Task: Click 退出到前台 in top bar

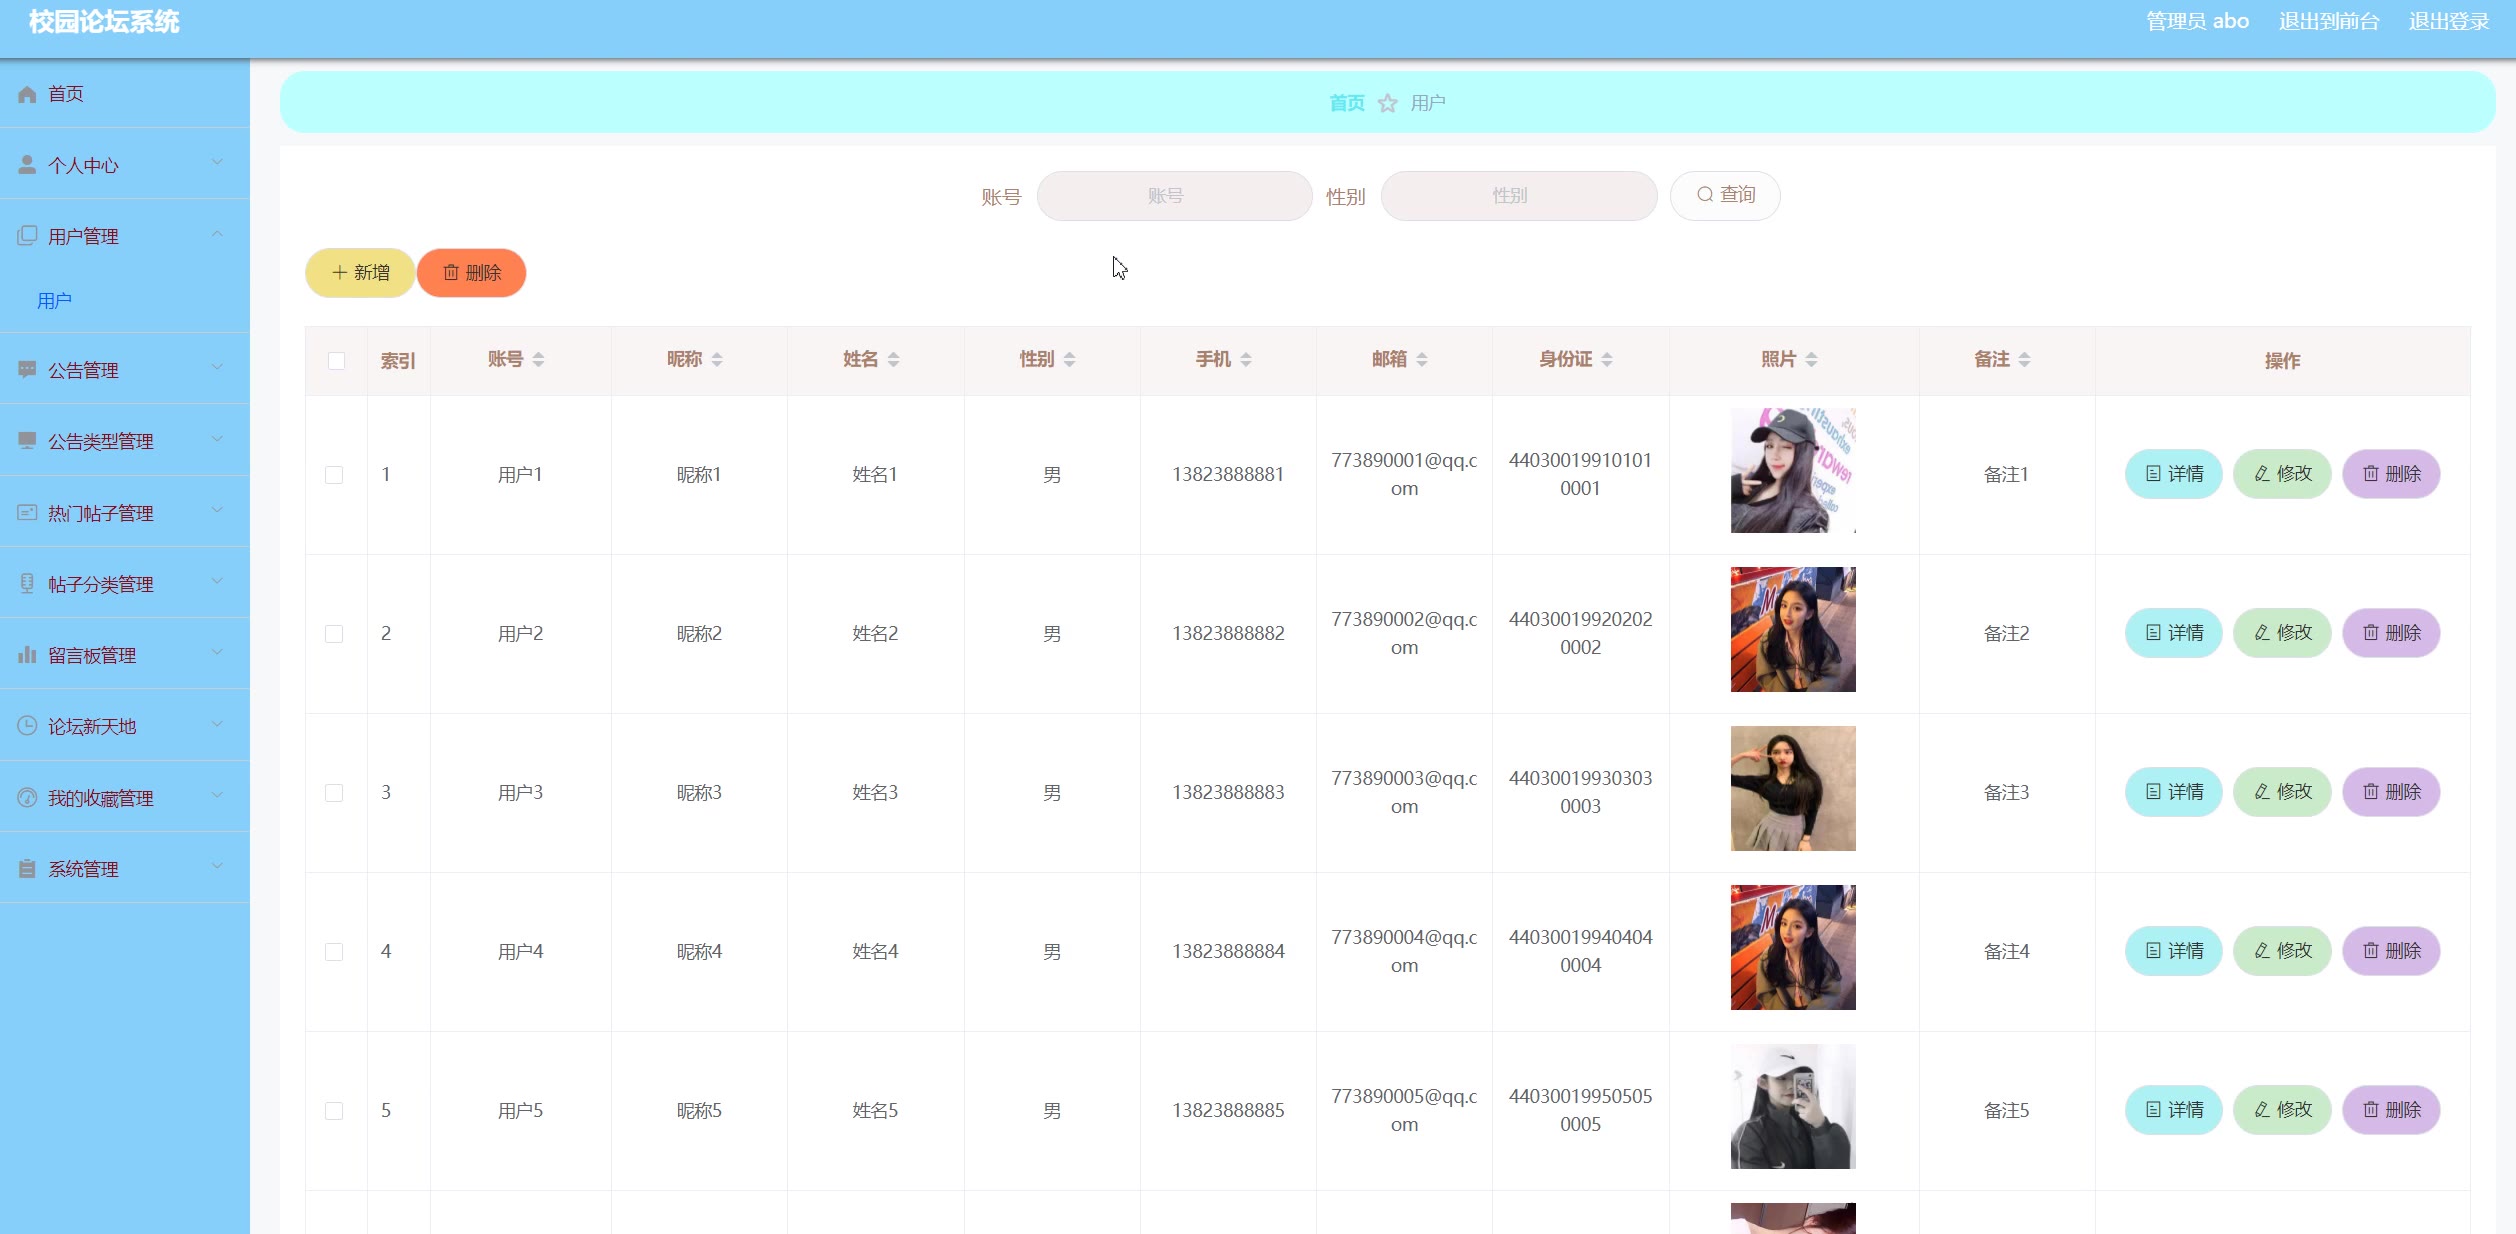Action: tap(2329, 21)
